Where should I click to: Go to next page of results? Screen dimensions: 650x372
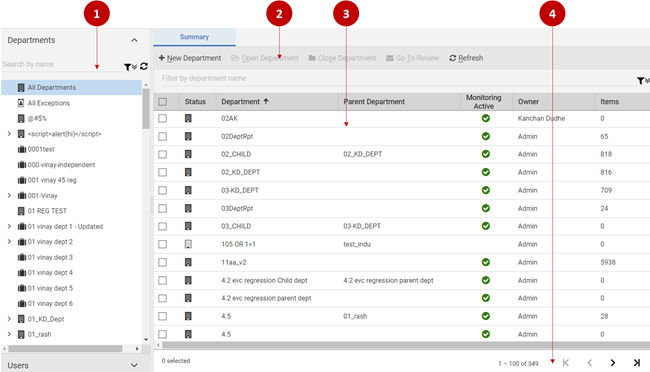point(613,363)
